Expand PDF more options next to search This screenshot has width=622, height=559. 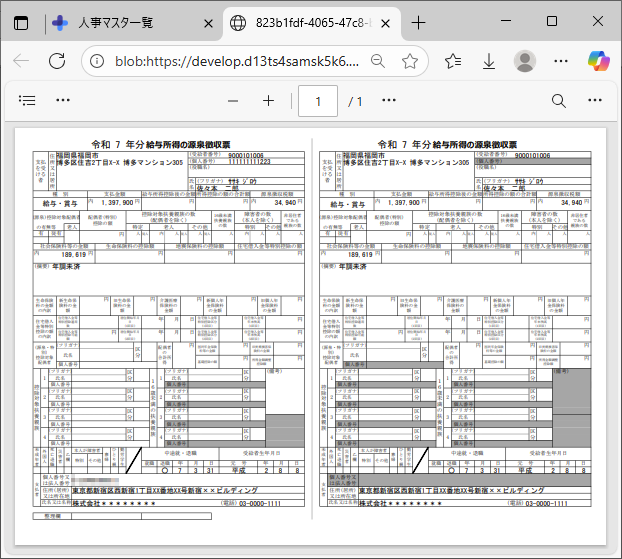(595, 101)
